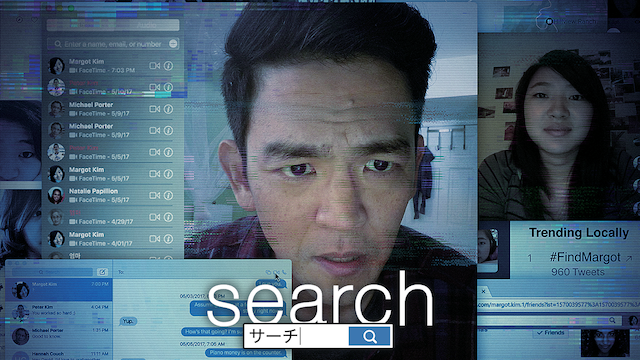This screenshot has height=360, width=640.
Task: Open Margot Kim conversation in Messages
Action: [x=59, y=290]
